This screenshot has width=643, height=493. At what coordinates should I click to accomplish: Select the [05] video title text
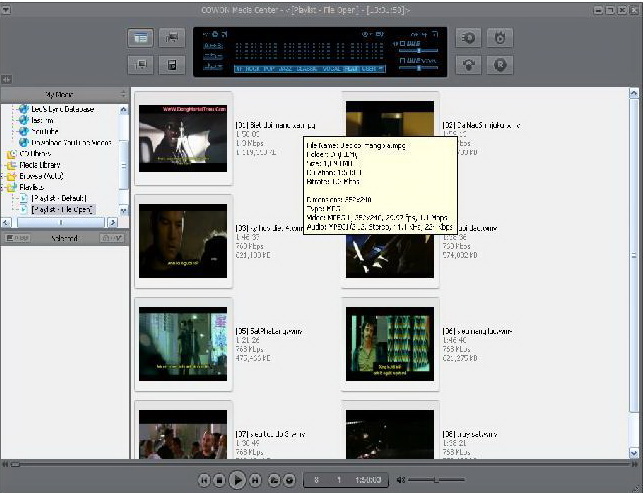(x=269, y=331)
